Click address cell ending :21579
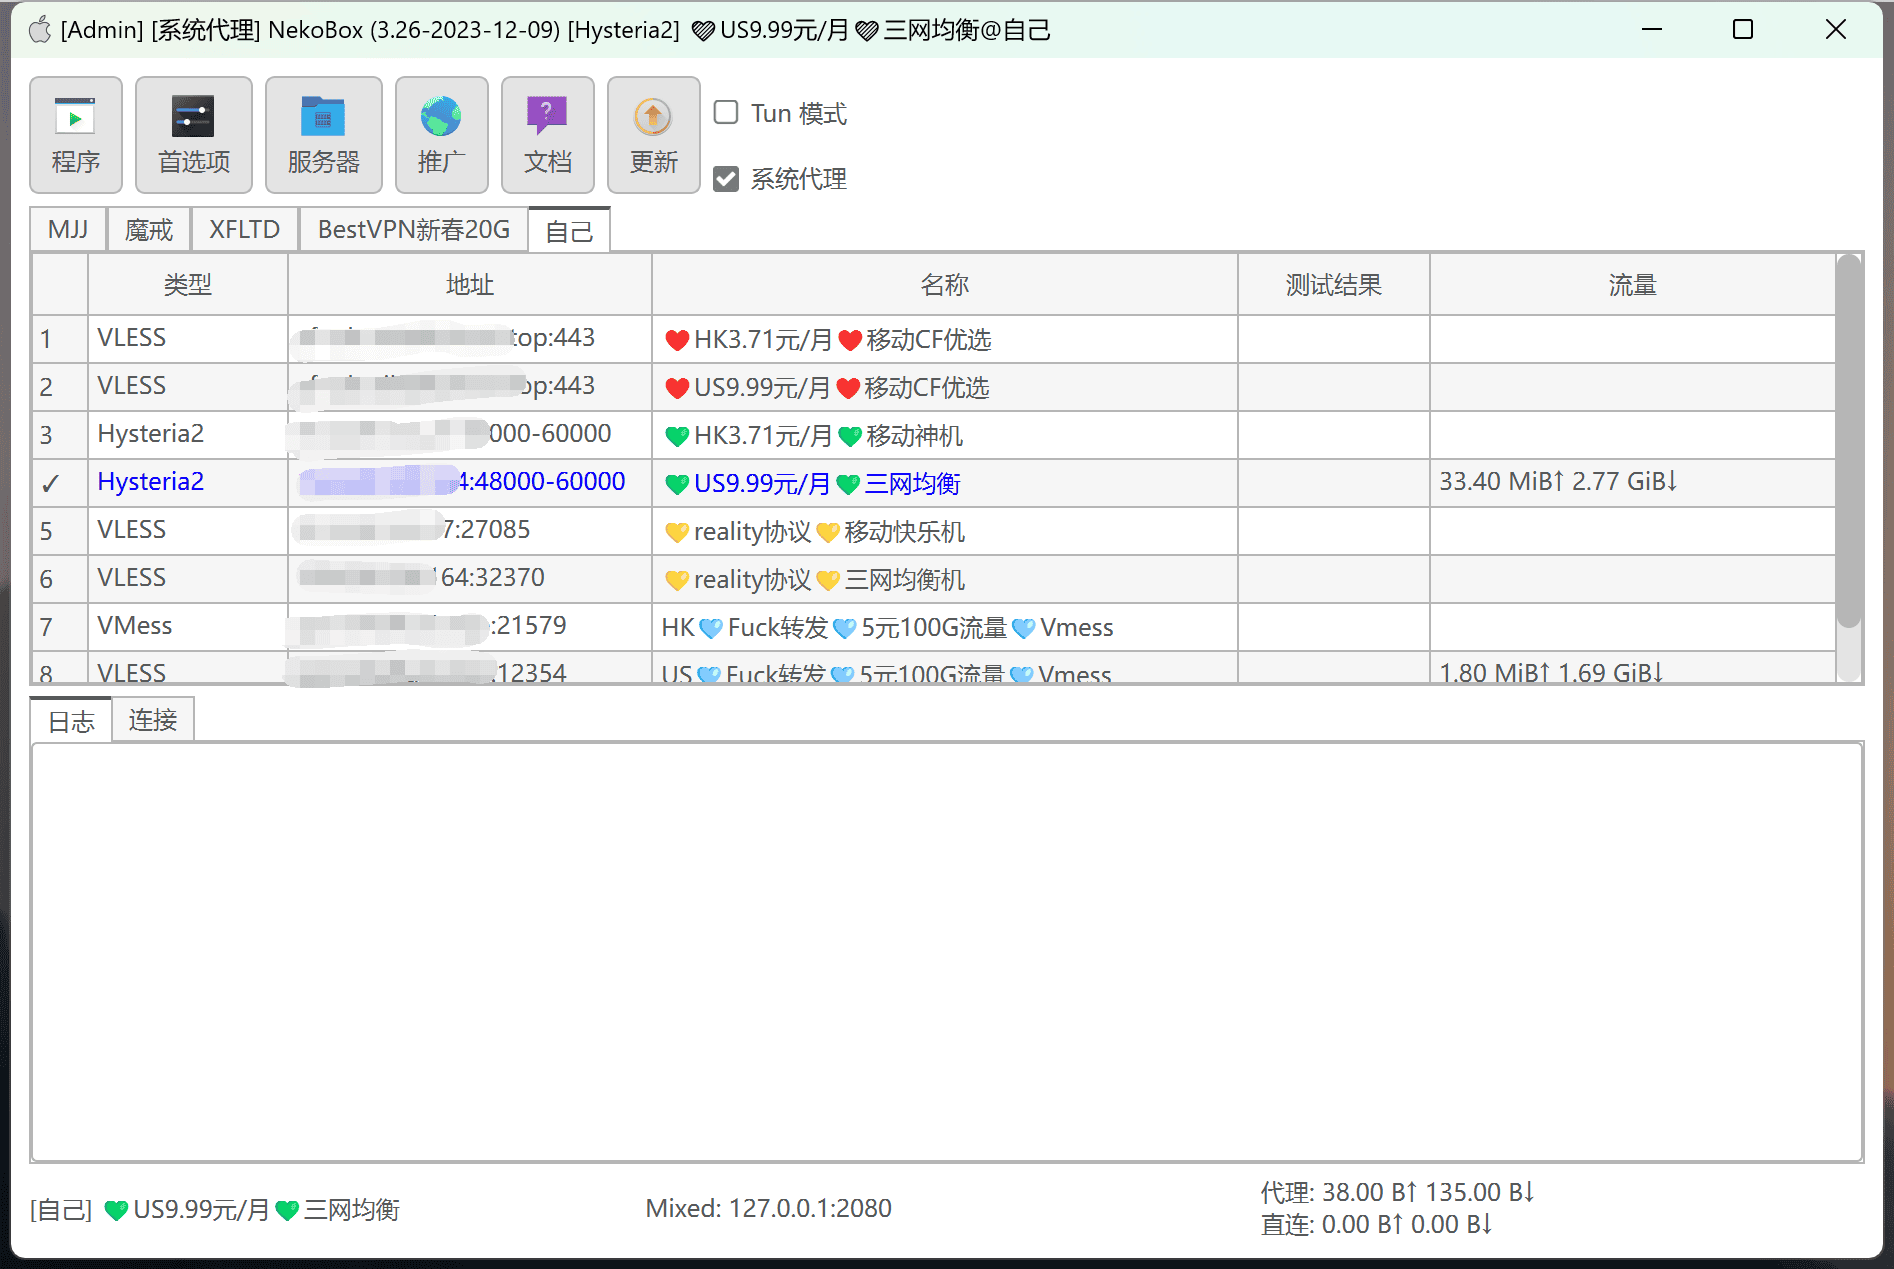1894x1269 pixels. click(x=470, y=627)
